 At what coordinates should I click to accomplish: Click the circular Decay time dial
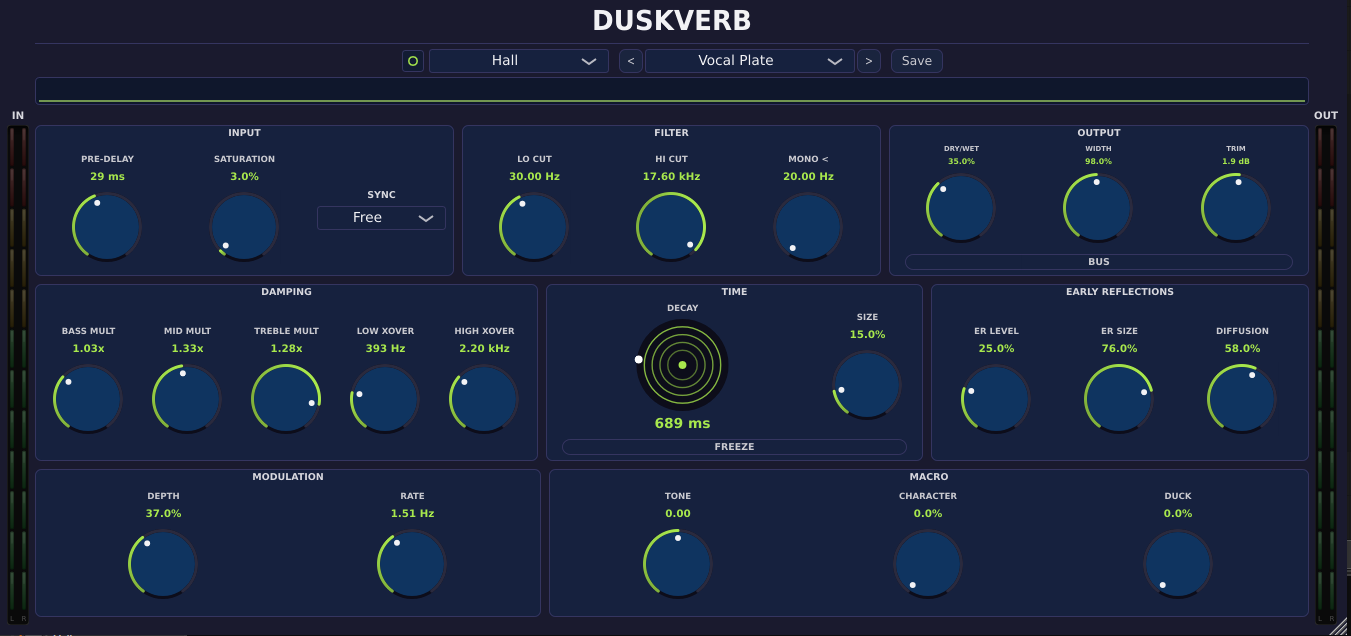(682, 365)
